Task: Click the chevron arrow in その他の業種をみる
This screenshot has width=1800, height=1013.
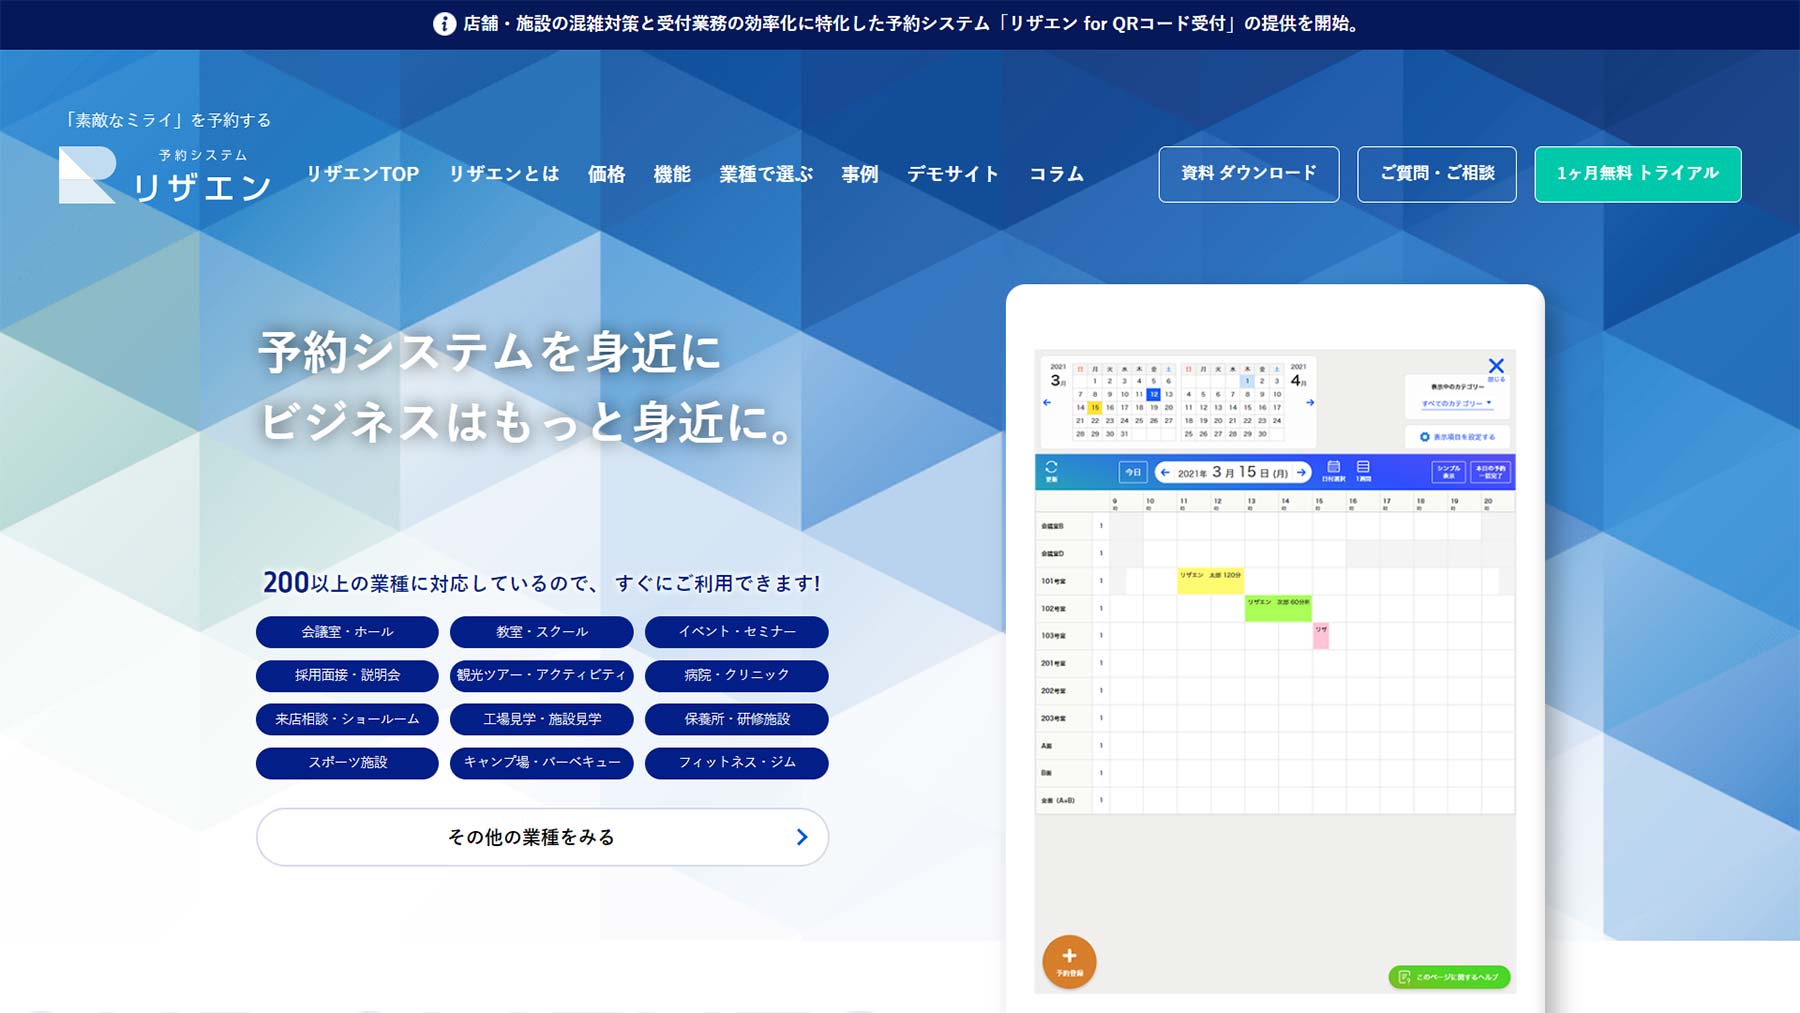Action: click(801, 837)
